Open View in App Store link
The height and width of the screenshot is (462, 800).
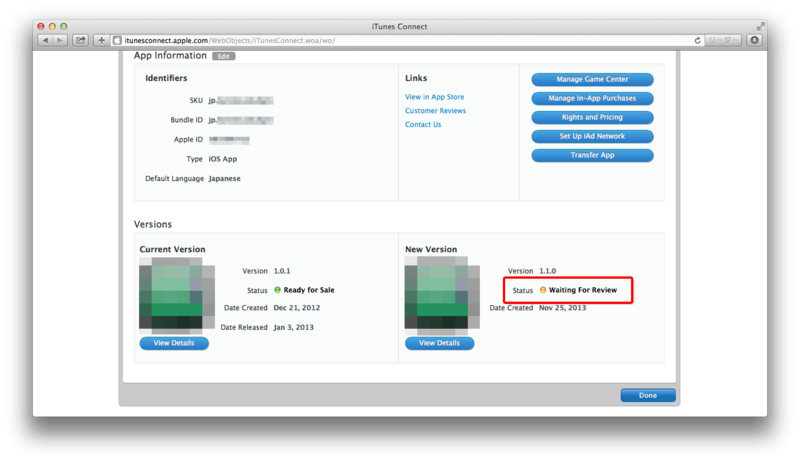click(x=435, y=97)
